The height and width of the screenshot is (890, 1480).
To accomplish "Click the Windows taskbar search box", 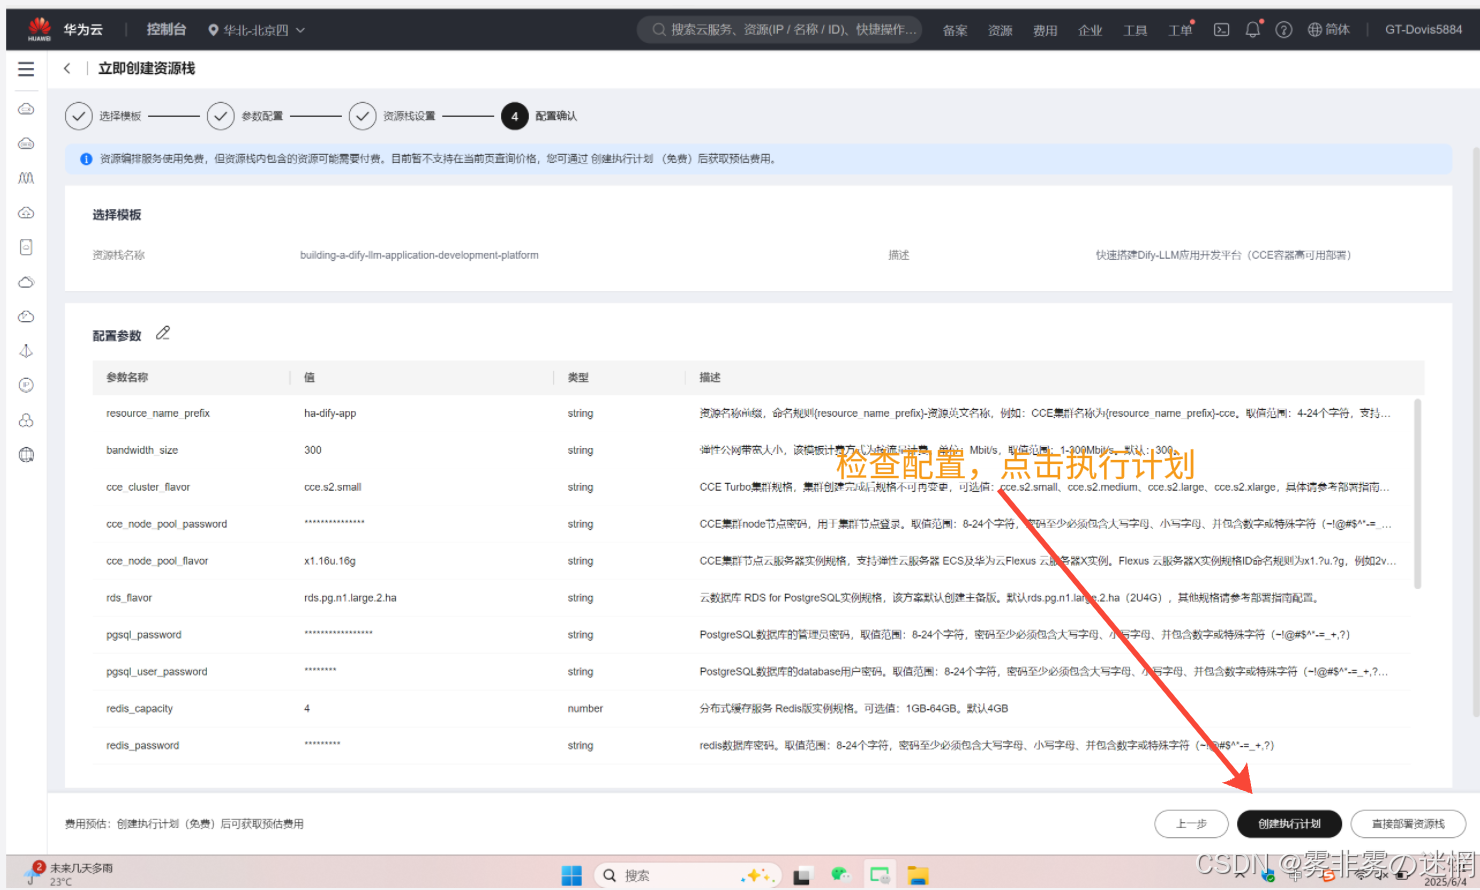I will pyautogui.click(x=686, y=876).
